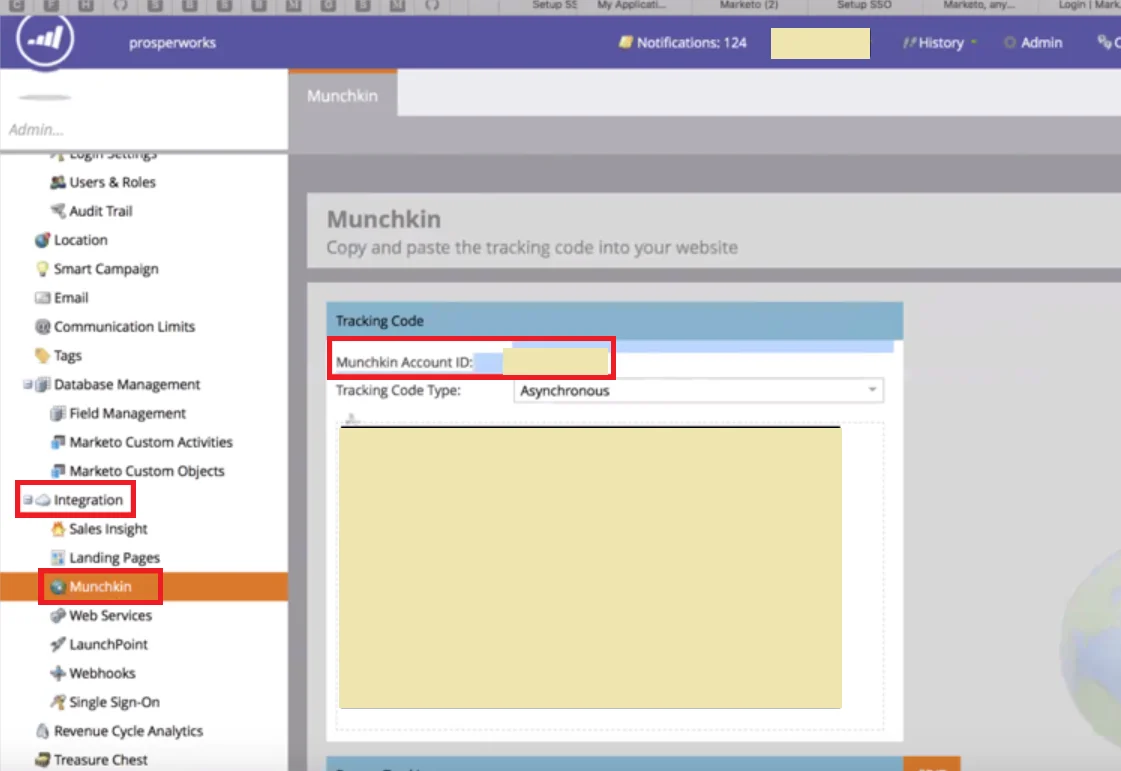1121x771 pixels.
Task: Select LaunchPoint in tree
Action: [108, 644]
